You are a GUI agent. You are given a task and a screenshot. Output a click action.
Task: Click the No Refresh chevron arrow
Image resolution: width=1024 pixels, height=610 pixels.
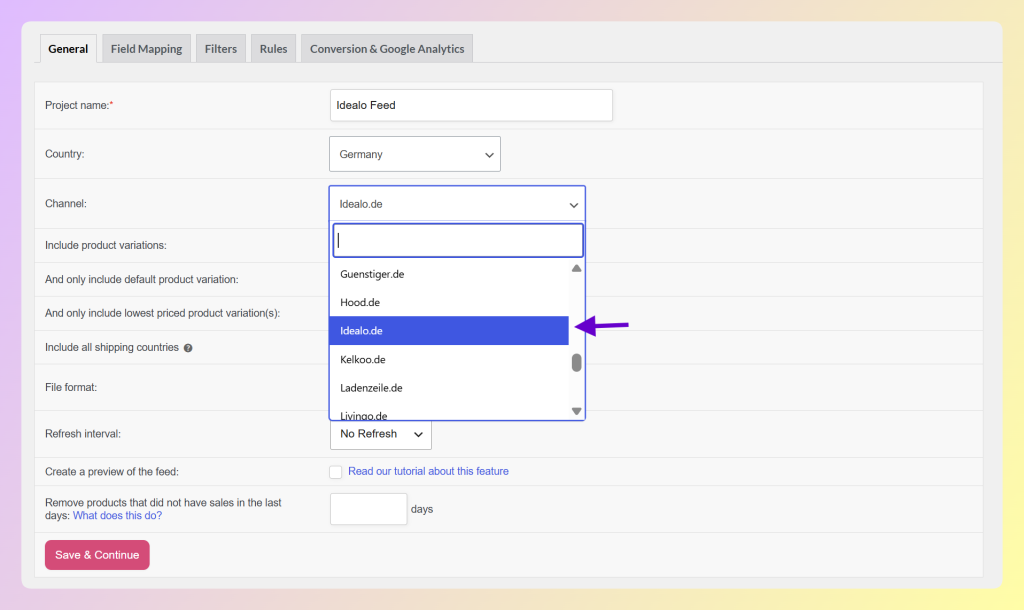[418, 434]
